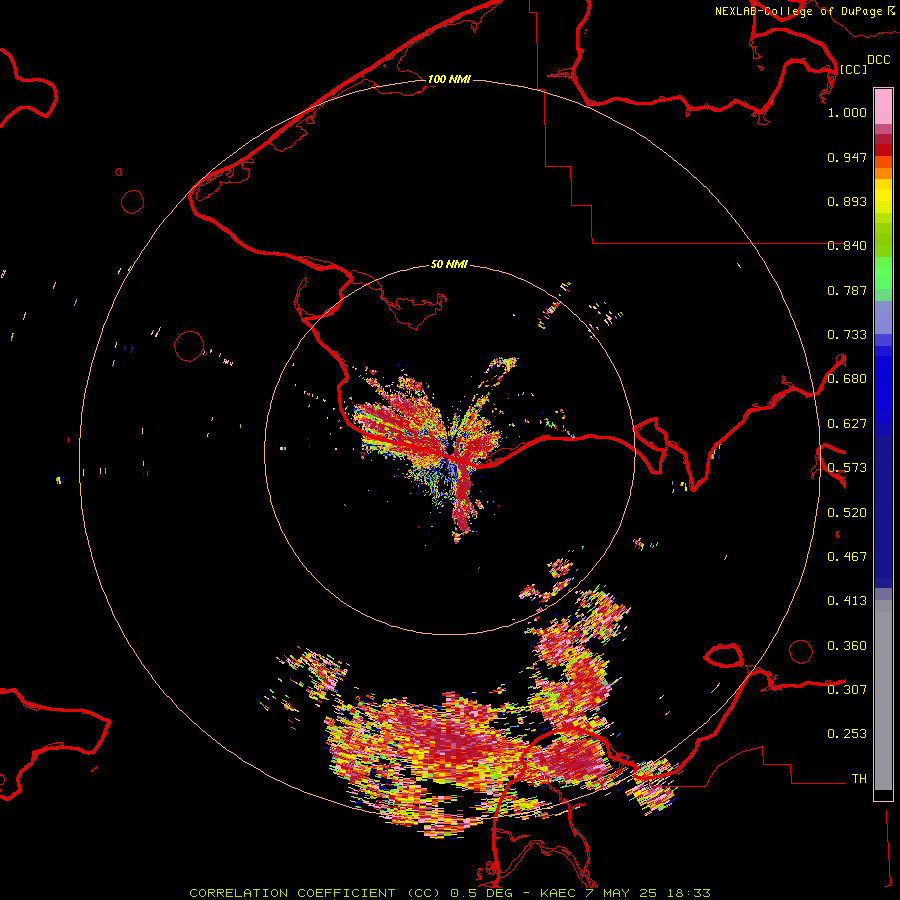Select the 1.000 scale value
The image size is (900, 900).
pos(847,112)
